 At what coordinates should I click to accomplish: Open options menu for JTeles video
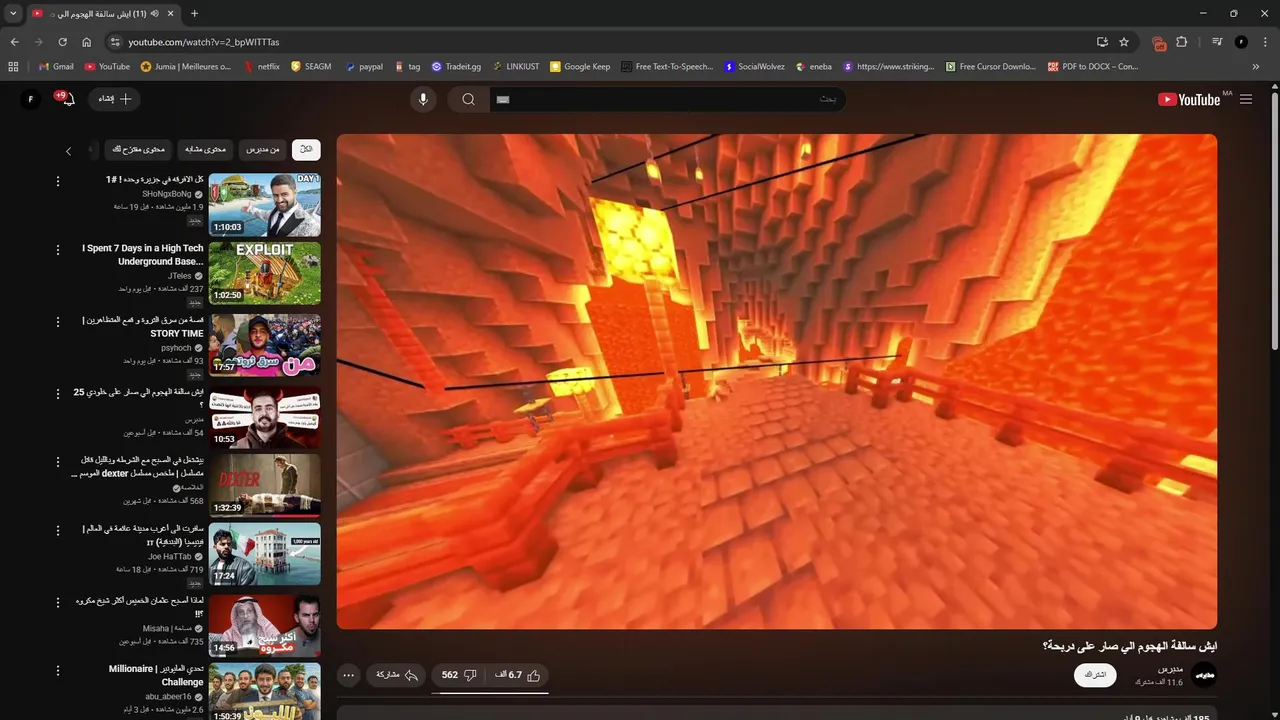click(58, 249)
